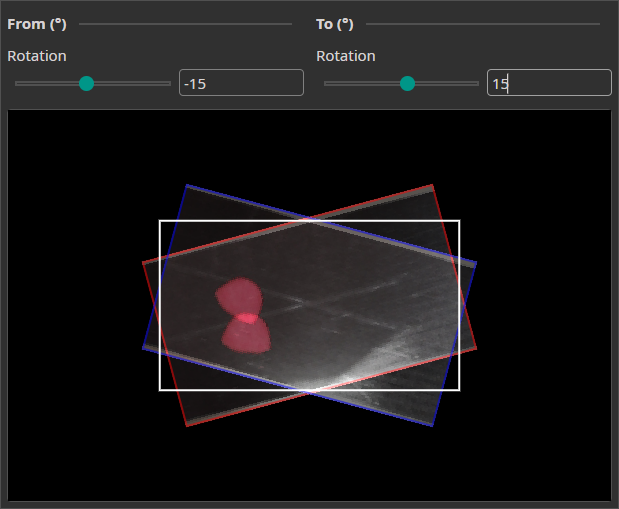Click the From slider track left of handle

(45, 84)
